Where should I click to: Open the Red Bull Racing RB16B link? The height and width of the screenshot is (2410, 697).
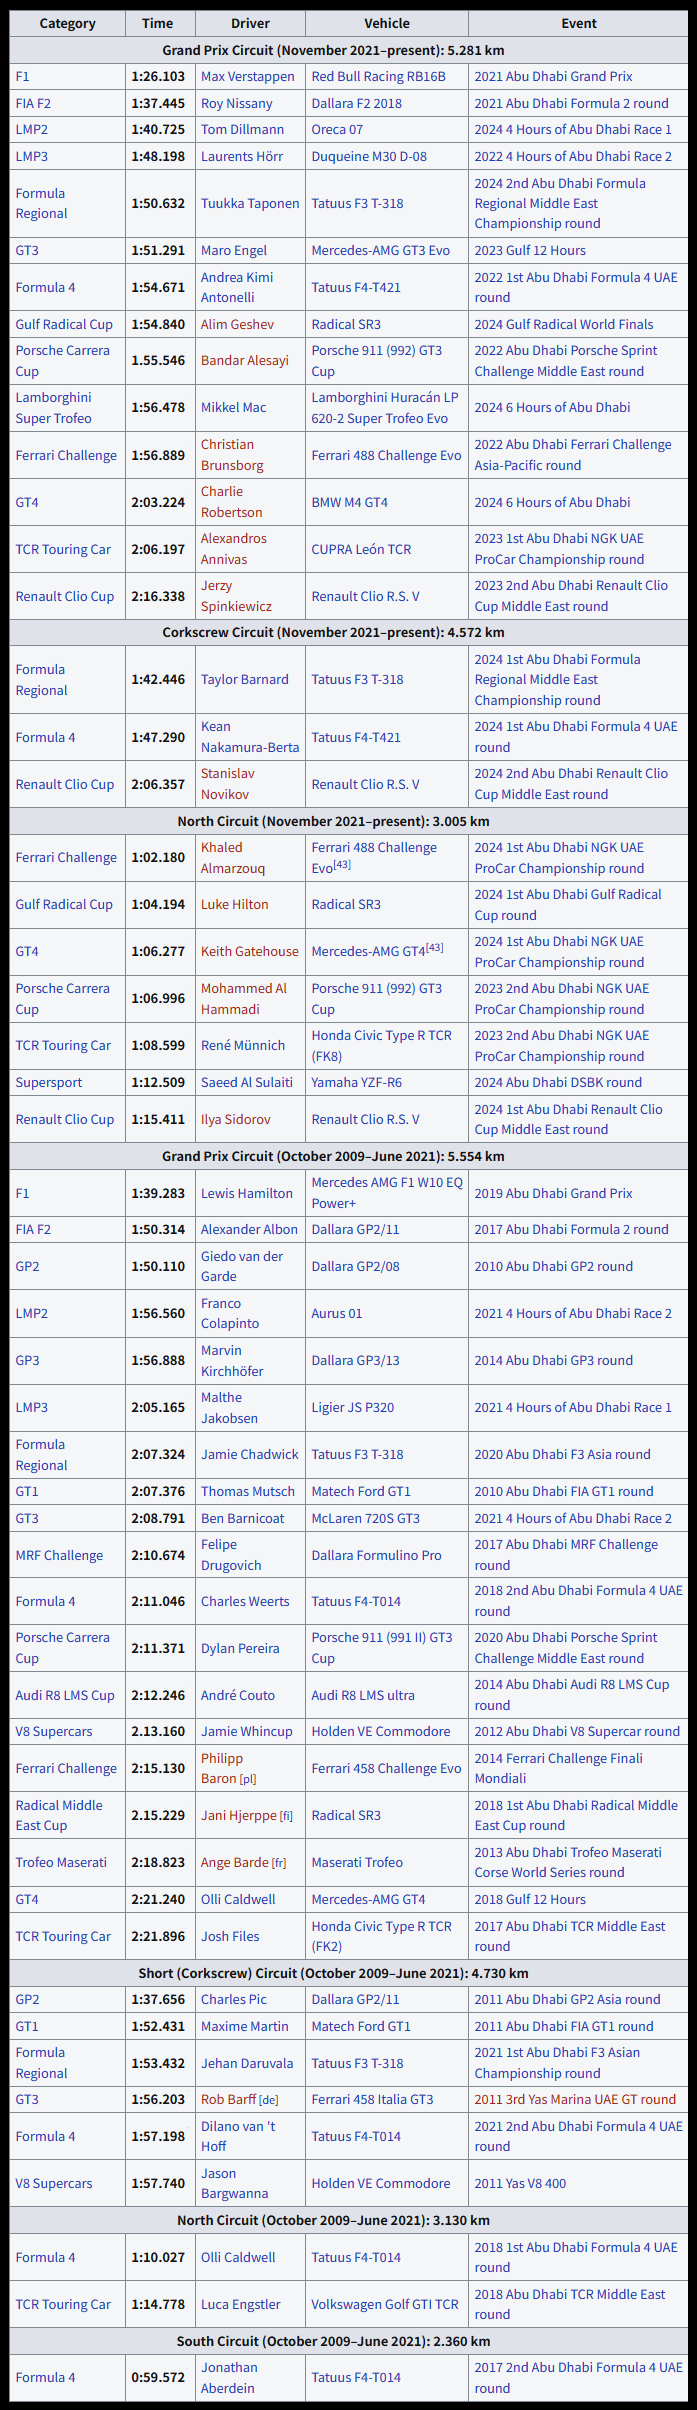[x=379, y=76]
